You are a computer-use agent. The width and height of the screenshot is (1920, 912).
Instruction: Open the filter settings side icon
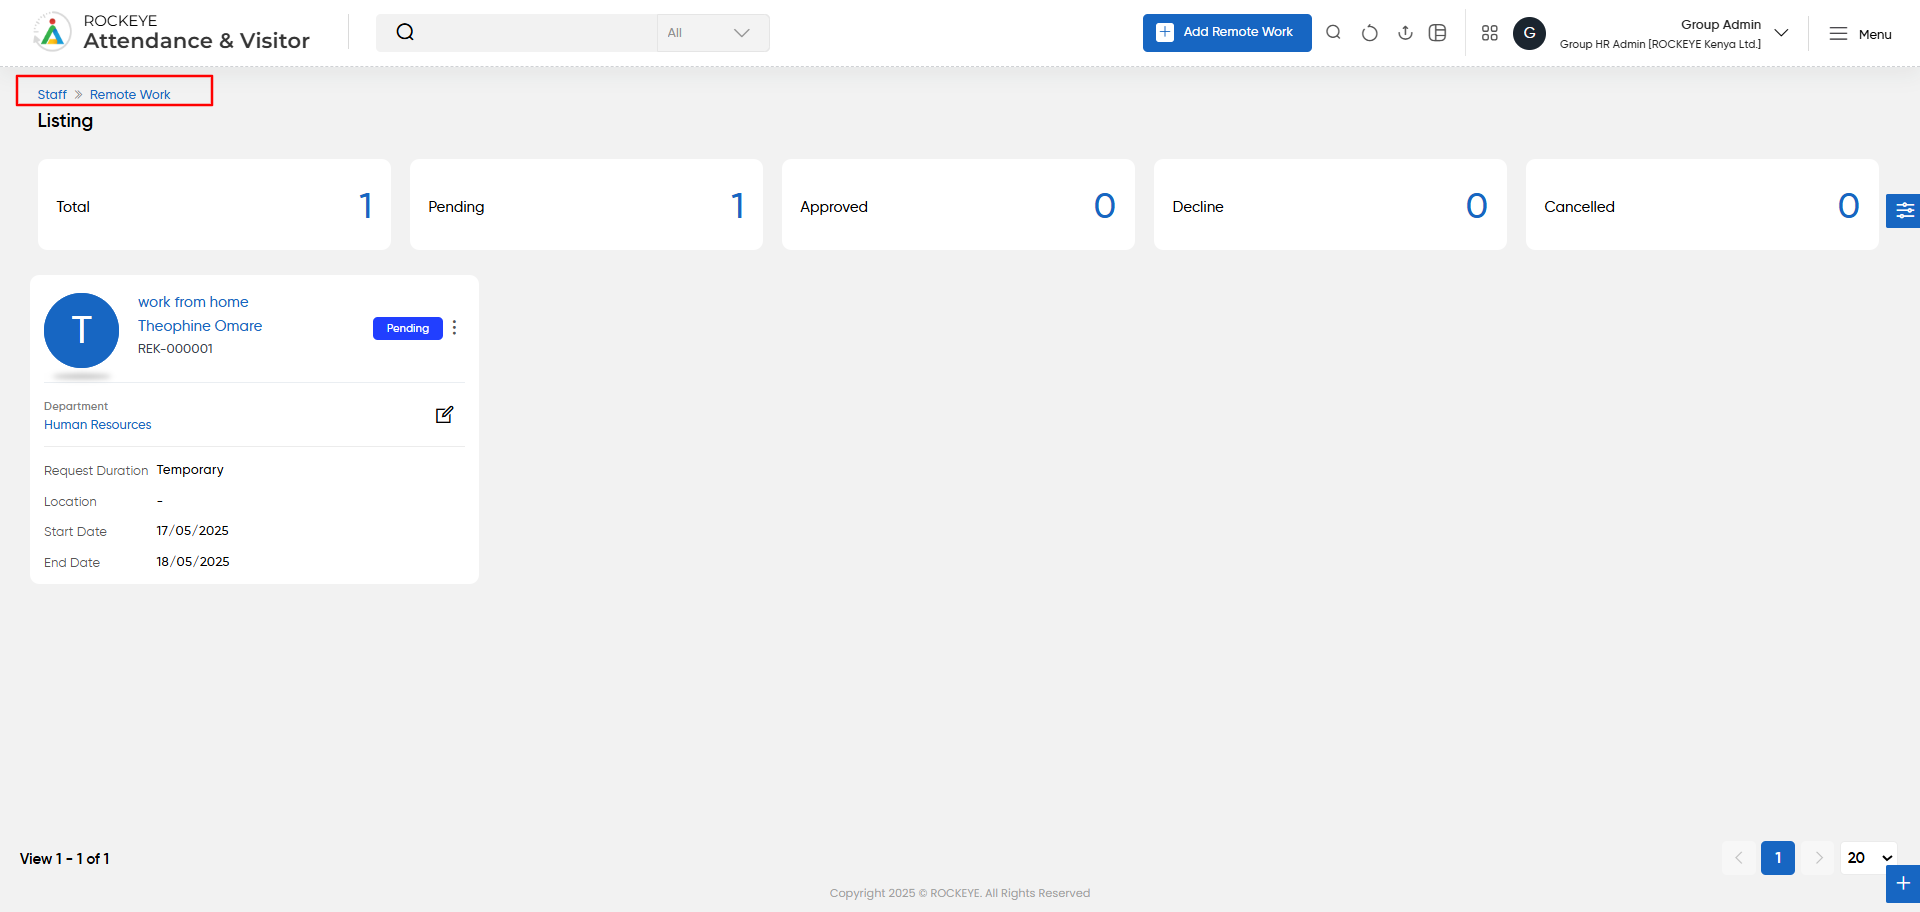(x=1904, y=210)
